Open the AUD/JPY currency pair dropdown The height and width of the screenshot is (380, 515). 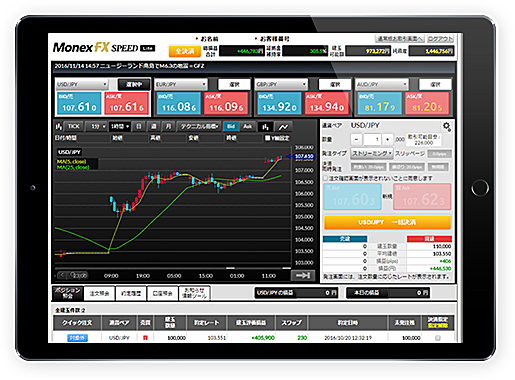(382, 84)
